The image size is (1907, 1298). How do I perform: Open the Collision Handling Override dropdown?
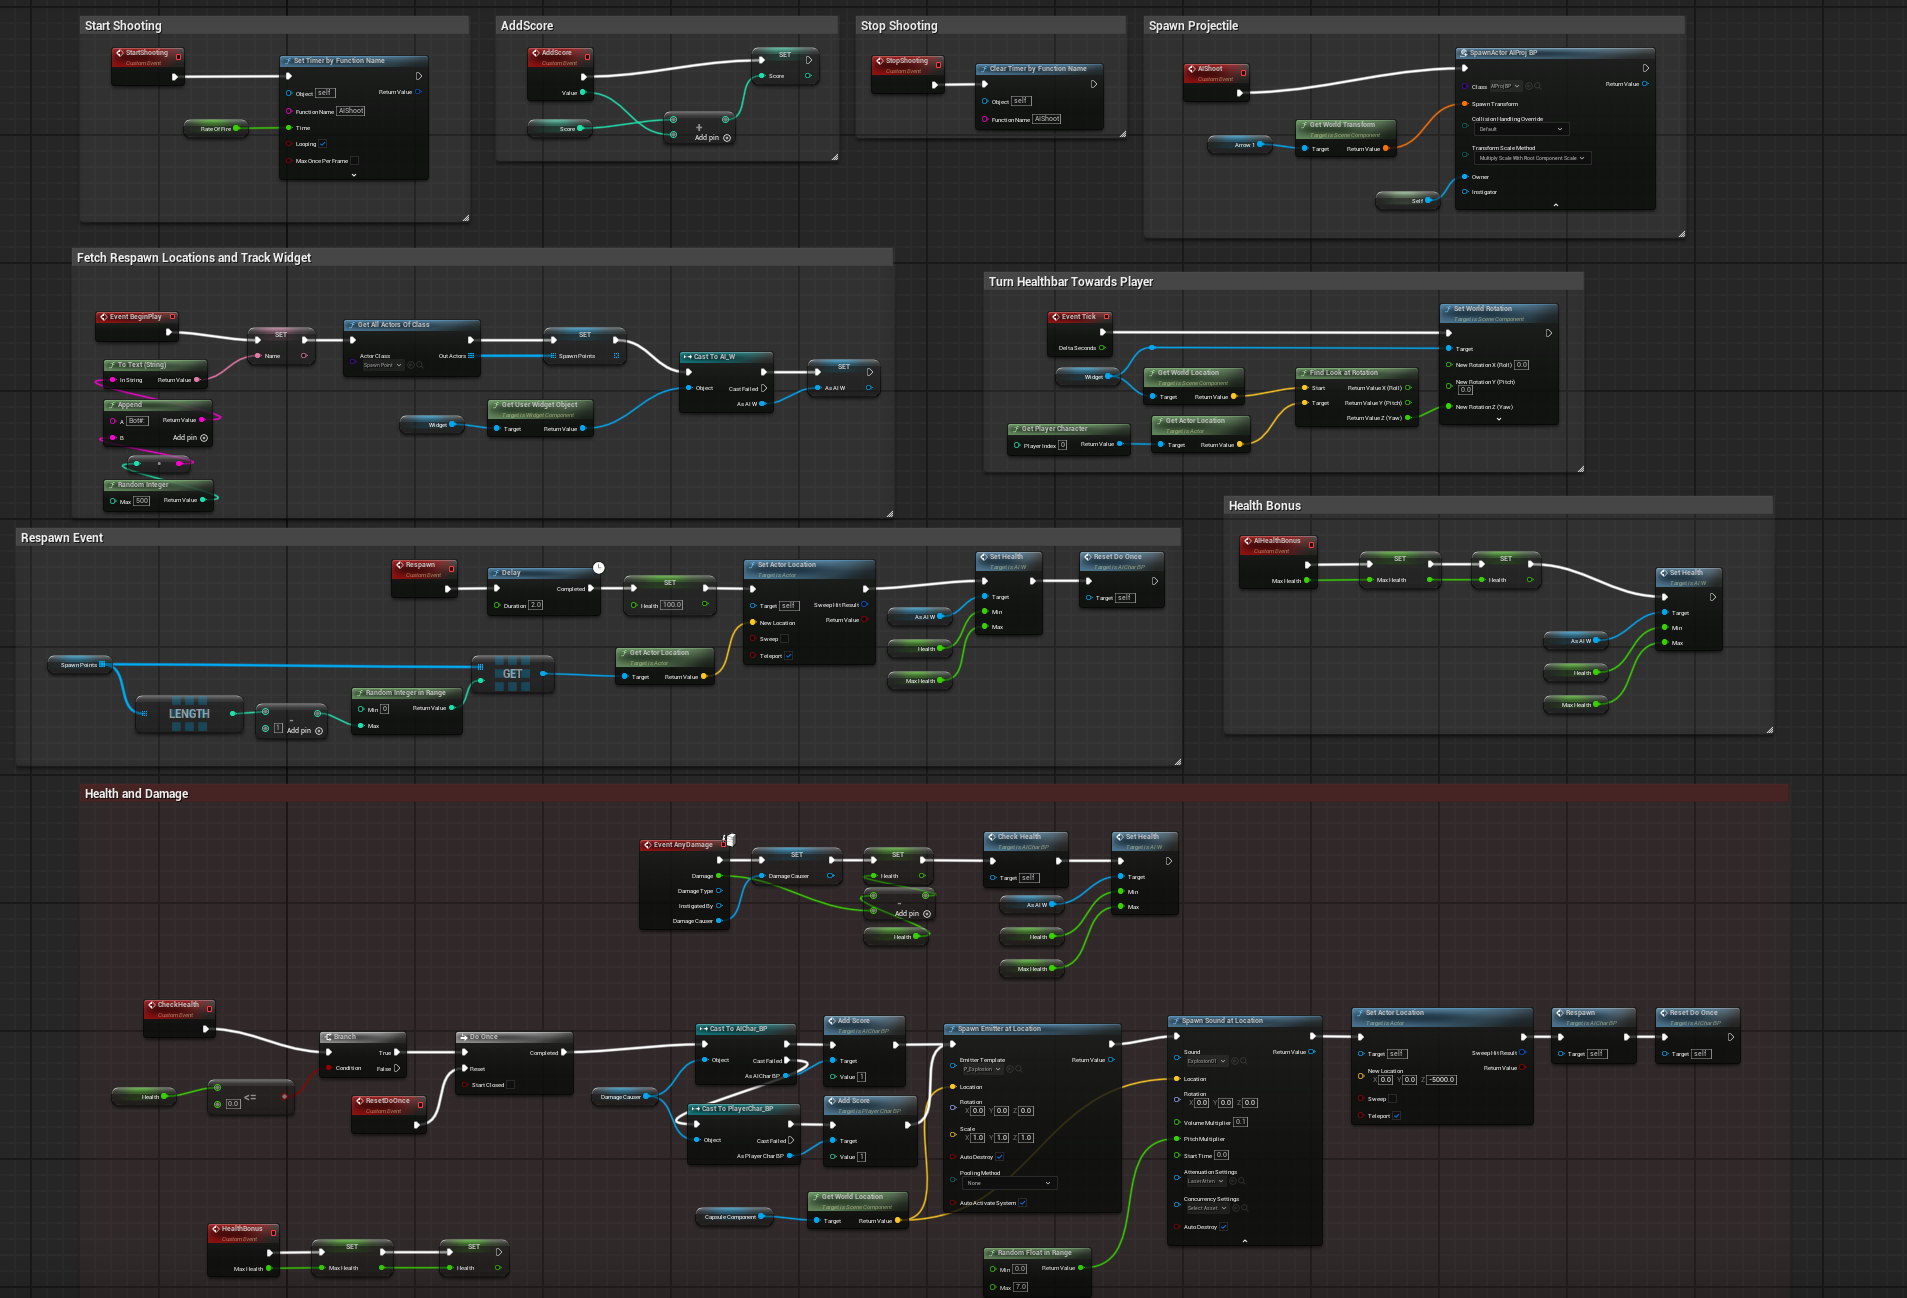(x=1520, y=129)
